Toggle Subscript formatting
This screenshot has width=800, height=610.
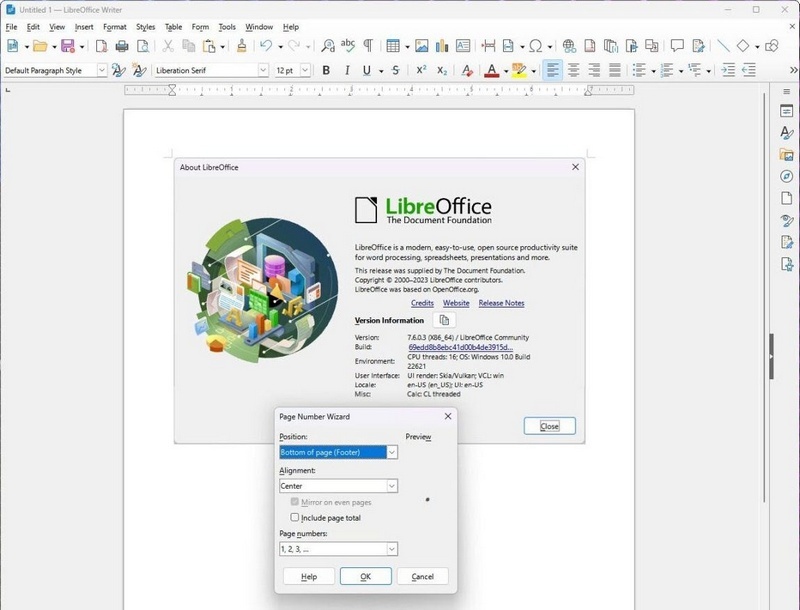[x=442, y=70]
